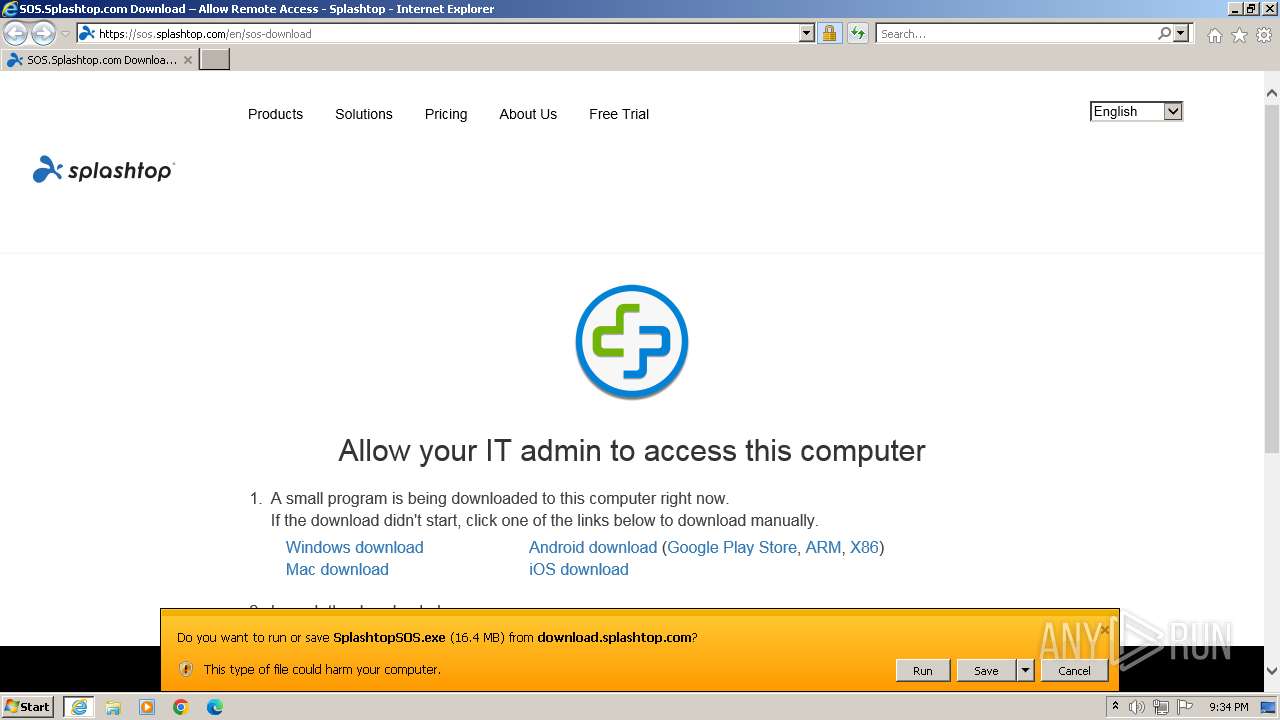The height and width of the screenshot is (720, 1280).
Task: Refresh the page using the refresh icon
Action: point(858,33)
